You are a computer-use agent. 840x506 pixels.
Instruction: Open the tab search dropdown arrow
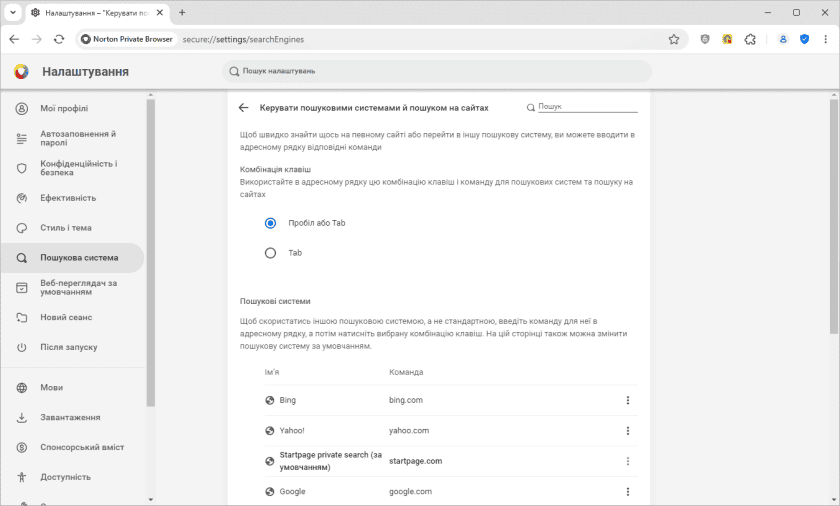pyautogui.click(x=13, y=13)
